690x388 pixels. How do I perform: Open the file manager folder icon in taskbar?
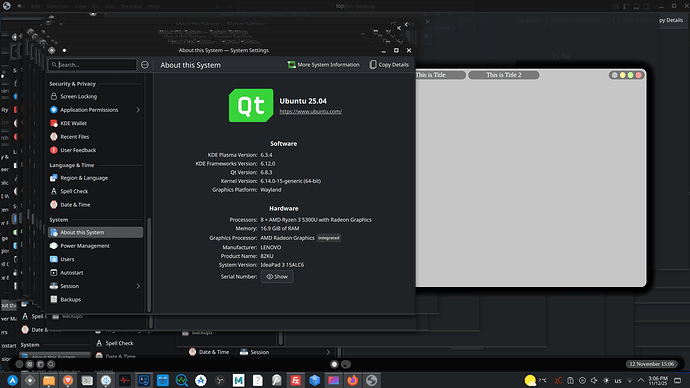coord(49,380)
